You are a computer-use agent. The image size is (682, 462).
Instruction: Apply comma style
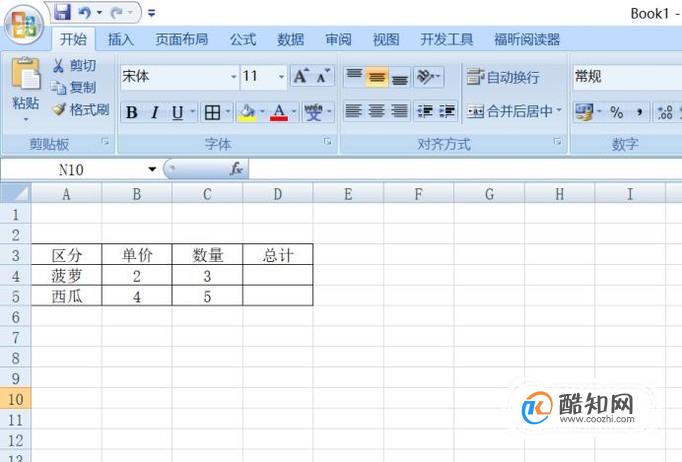point(639,112)
